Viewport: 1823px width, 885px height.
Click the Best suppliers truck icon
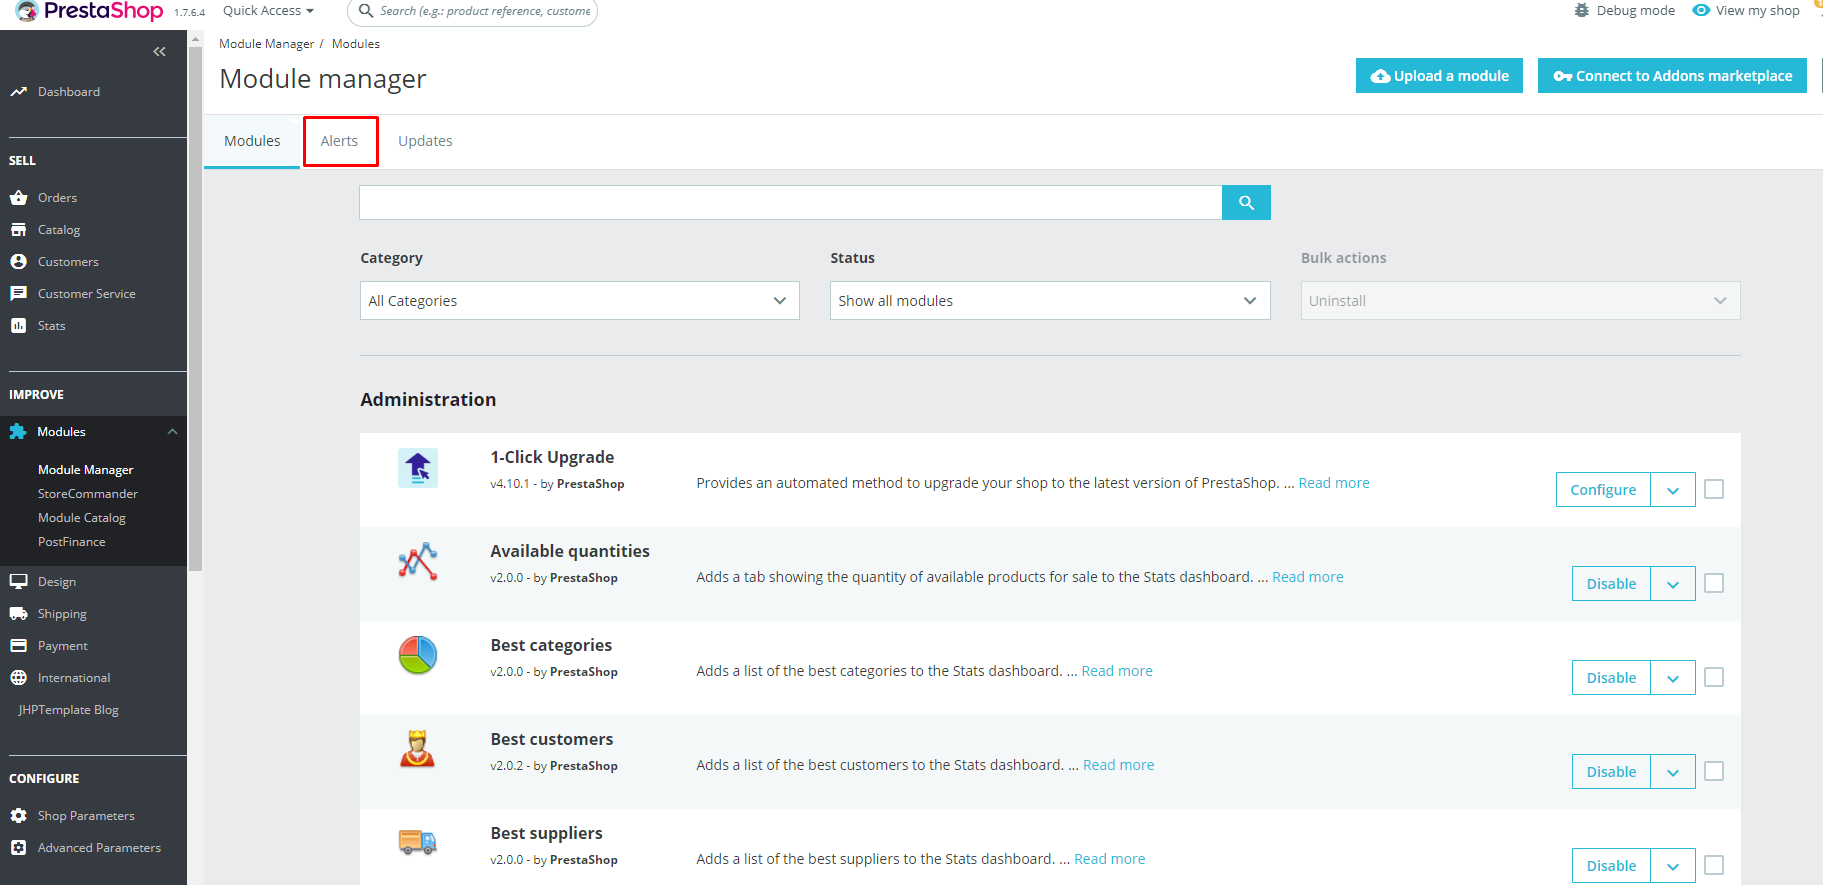(x=418, y=842)
